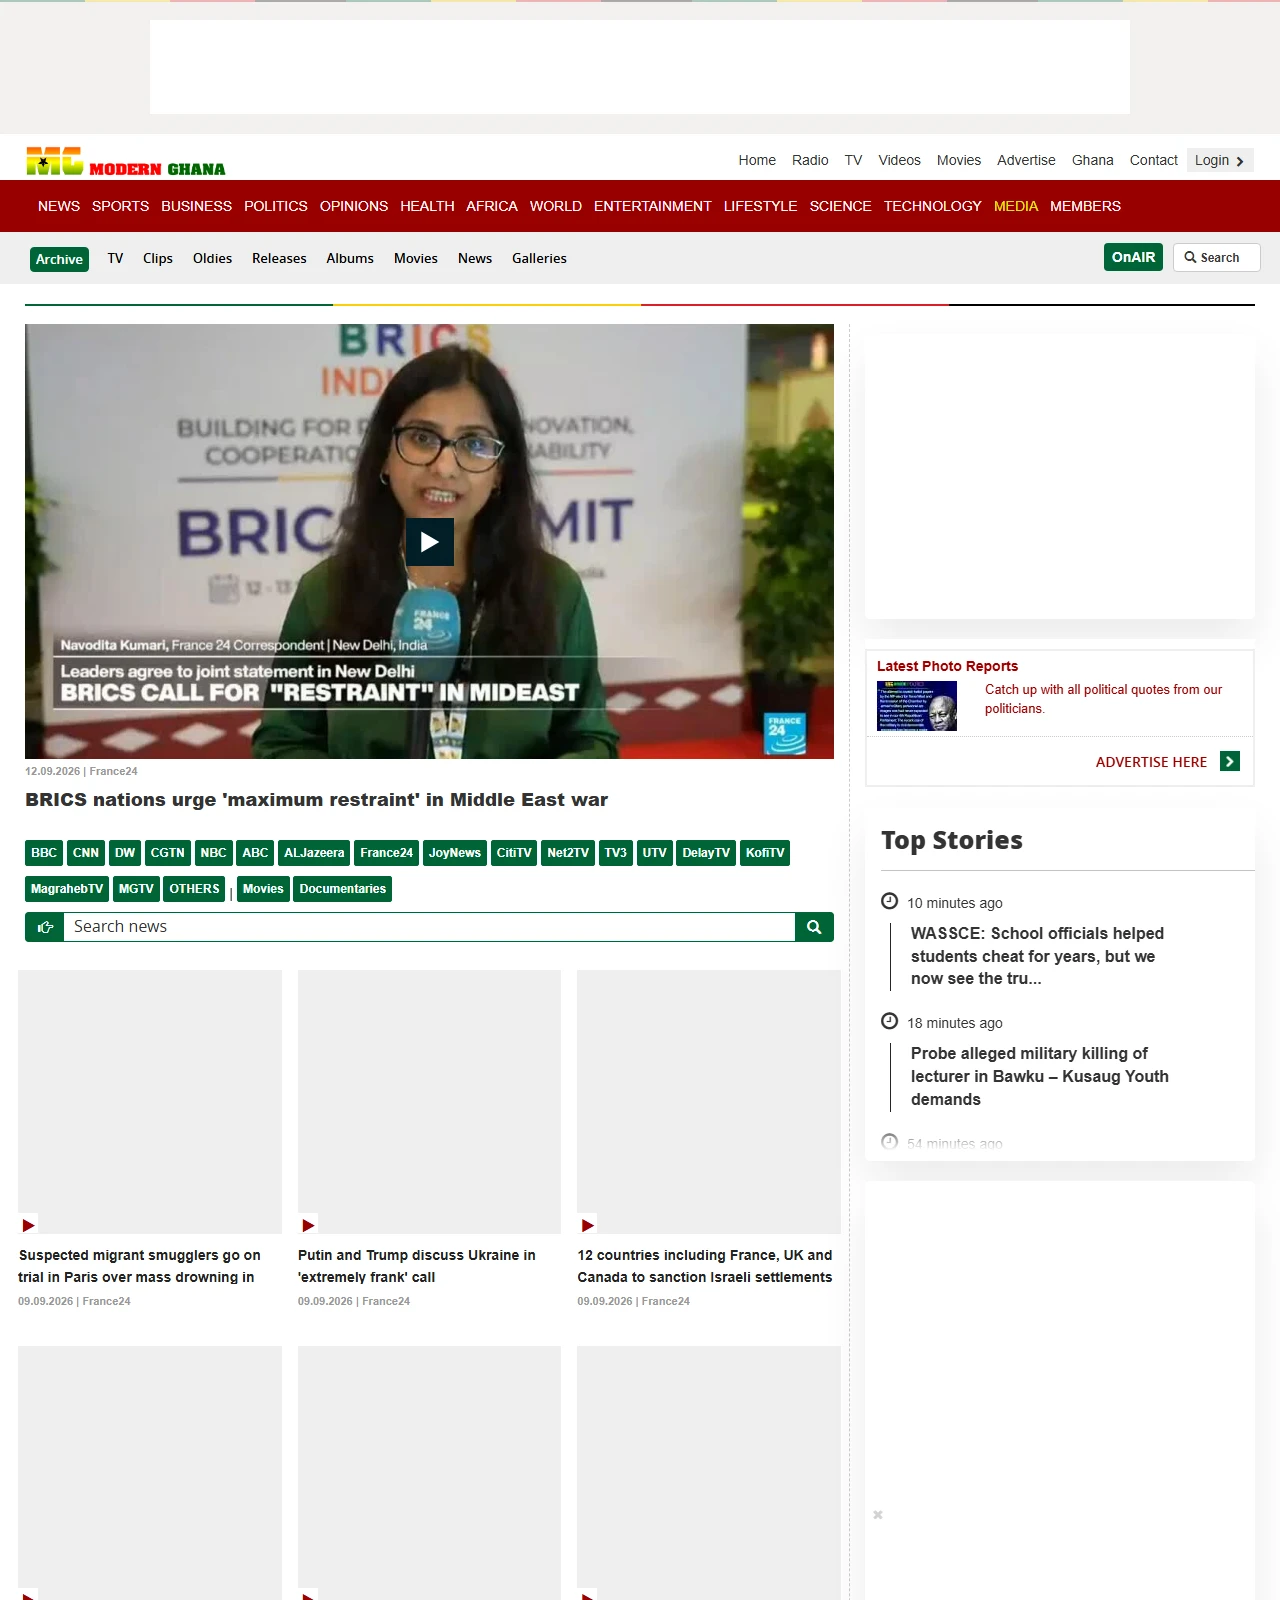Go to the Galleries tab

[x=539, y=258]
